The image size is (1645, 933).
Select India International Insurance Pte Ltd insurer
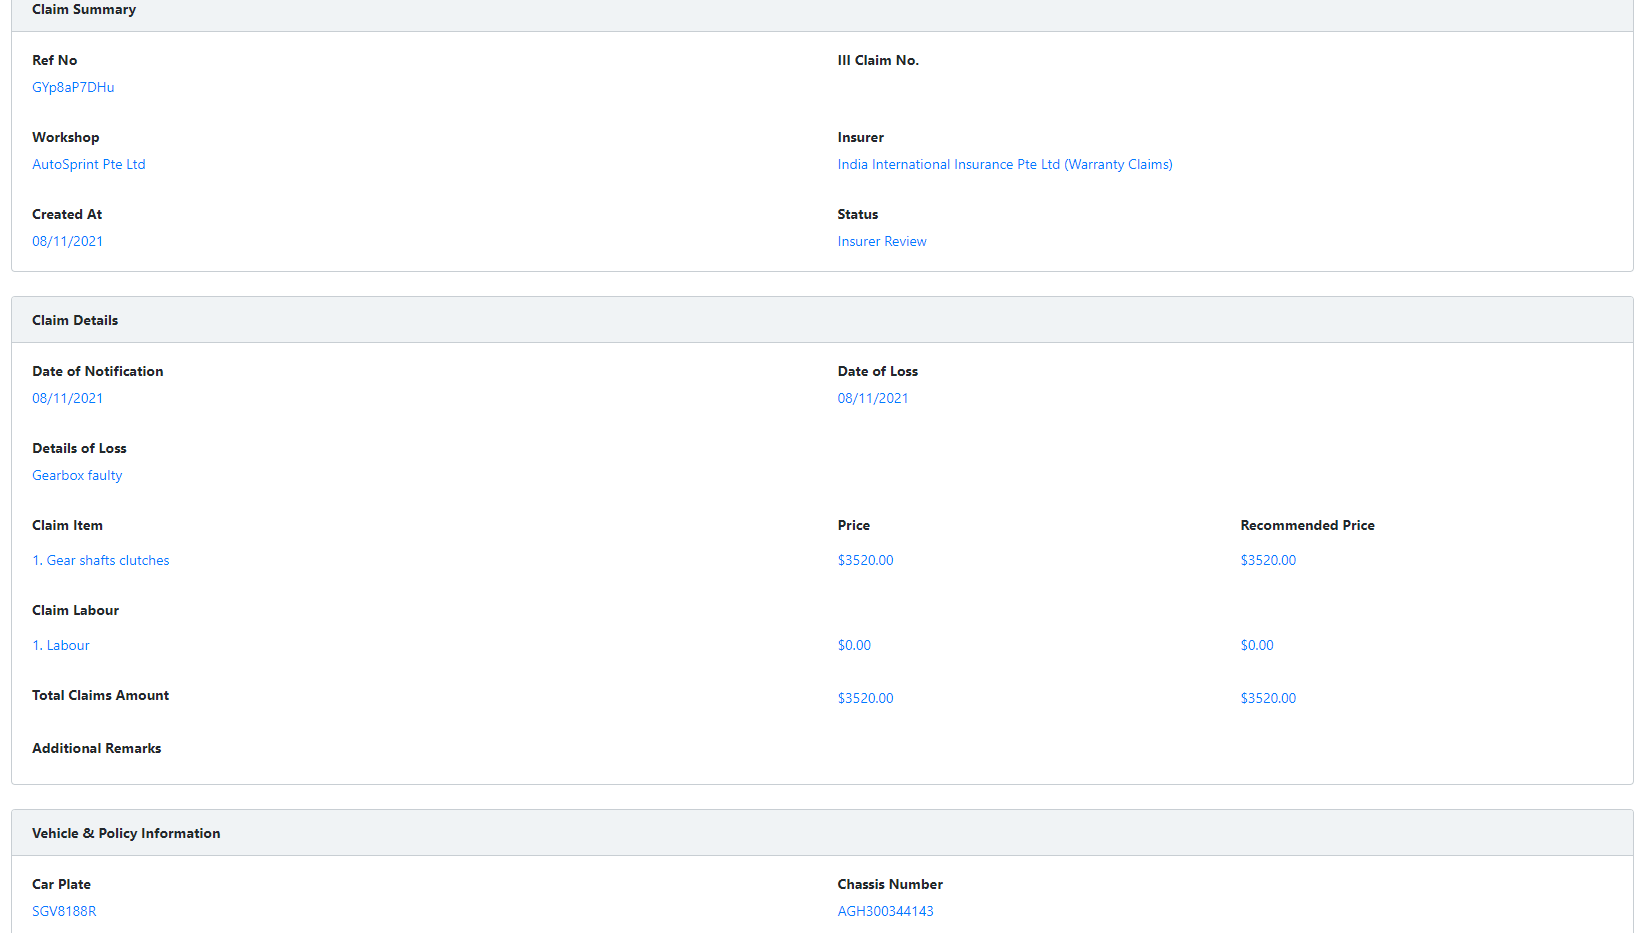tap(1004, 164)
